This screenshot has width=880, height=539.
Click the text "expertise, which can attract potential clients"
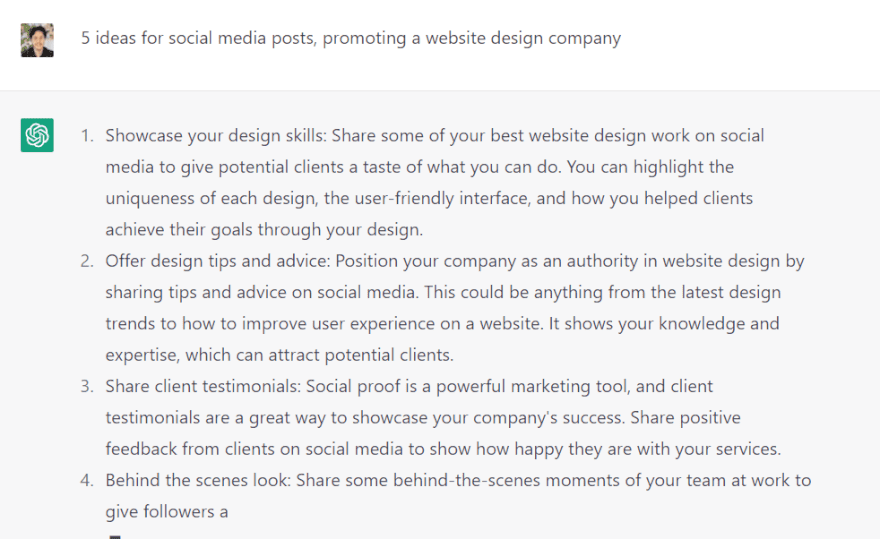click(279, 354)
